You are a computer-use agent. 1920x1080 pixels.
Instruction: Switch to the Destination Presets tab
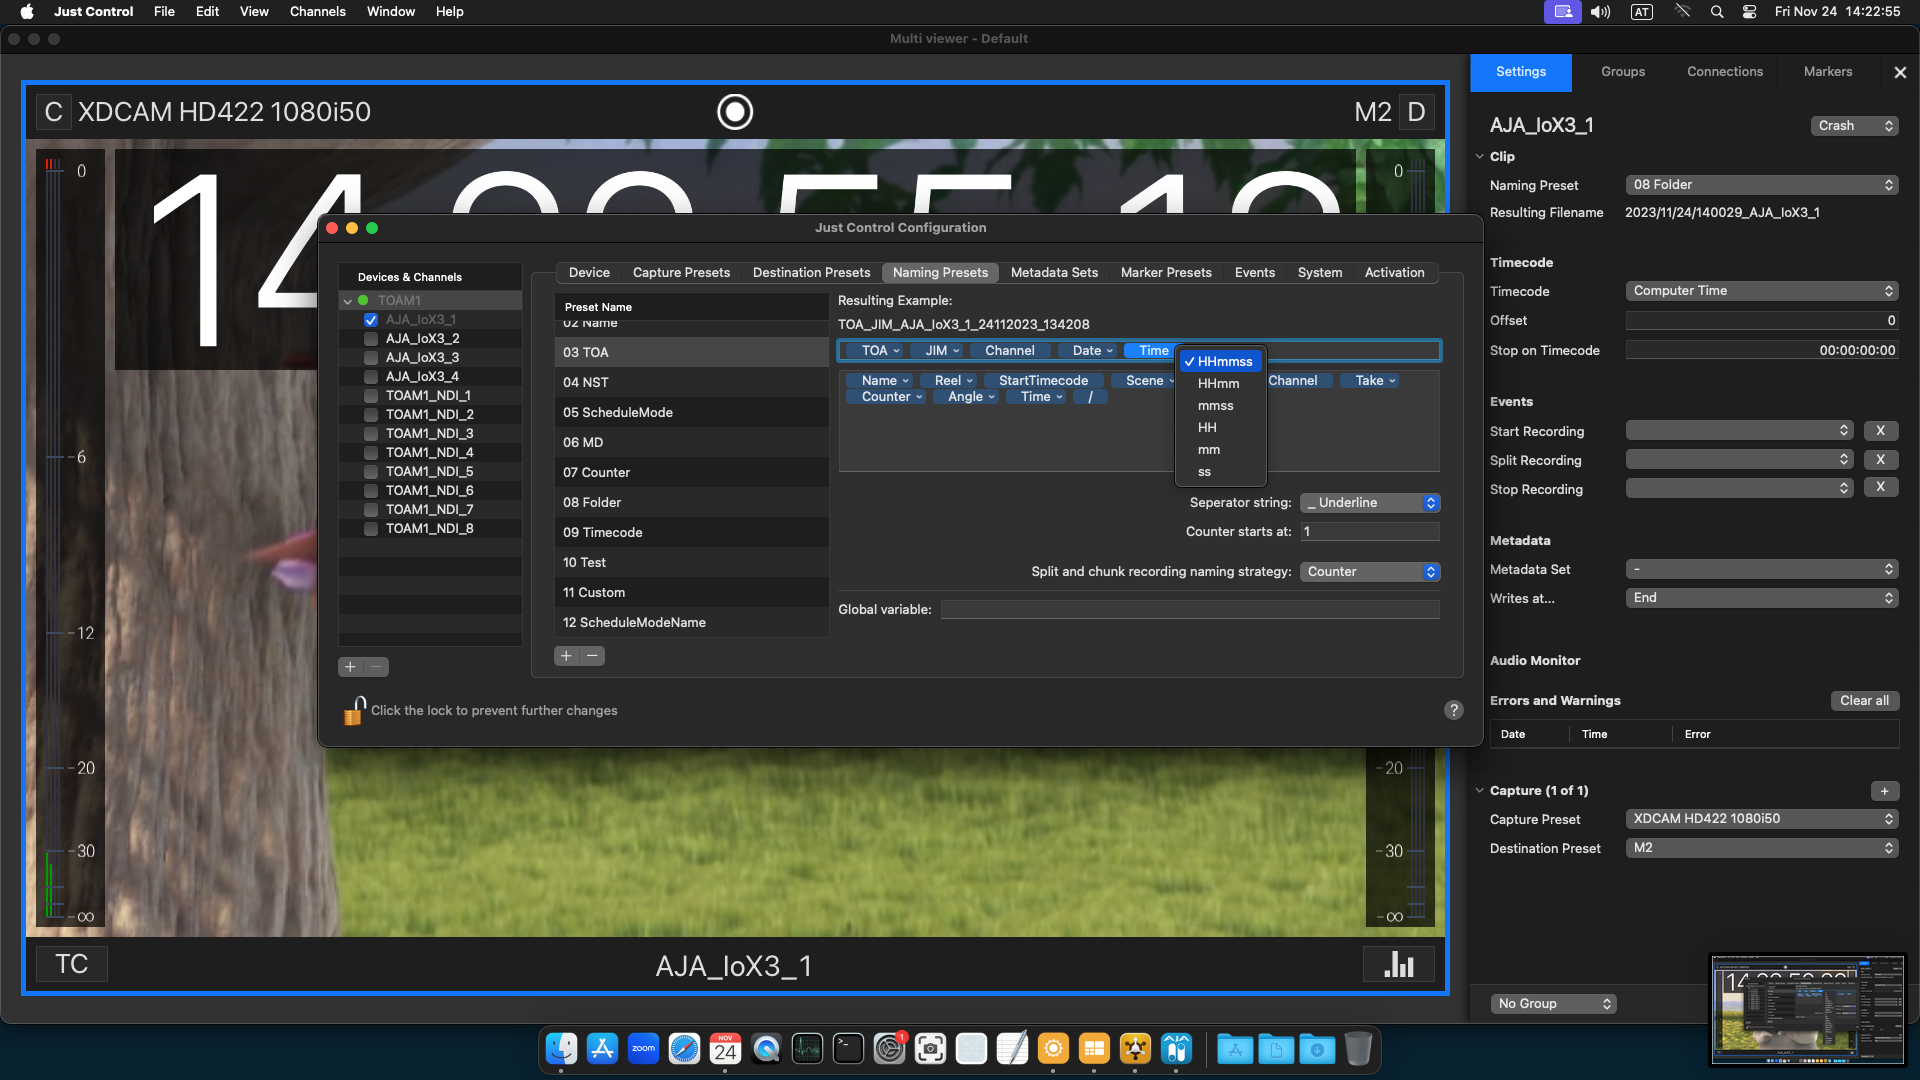[811, 273]
